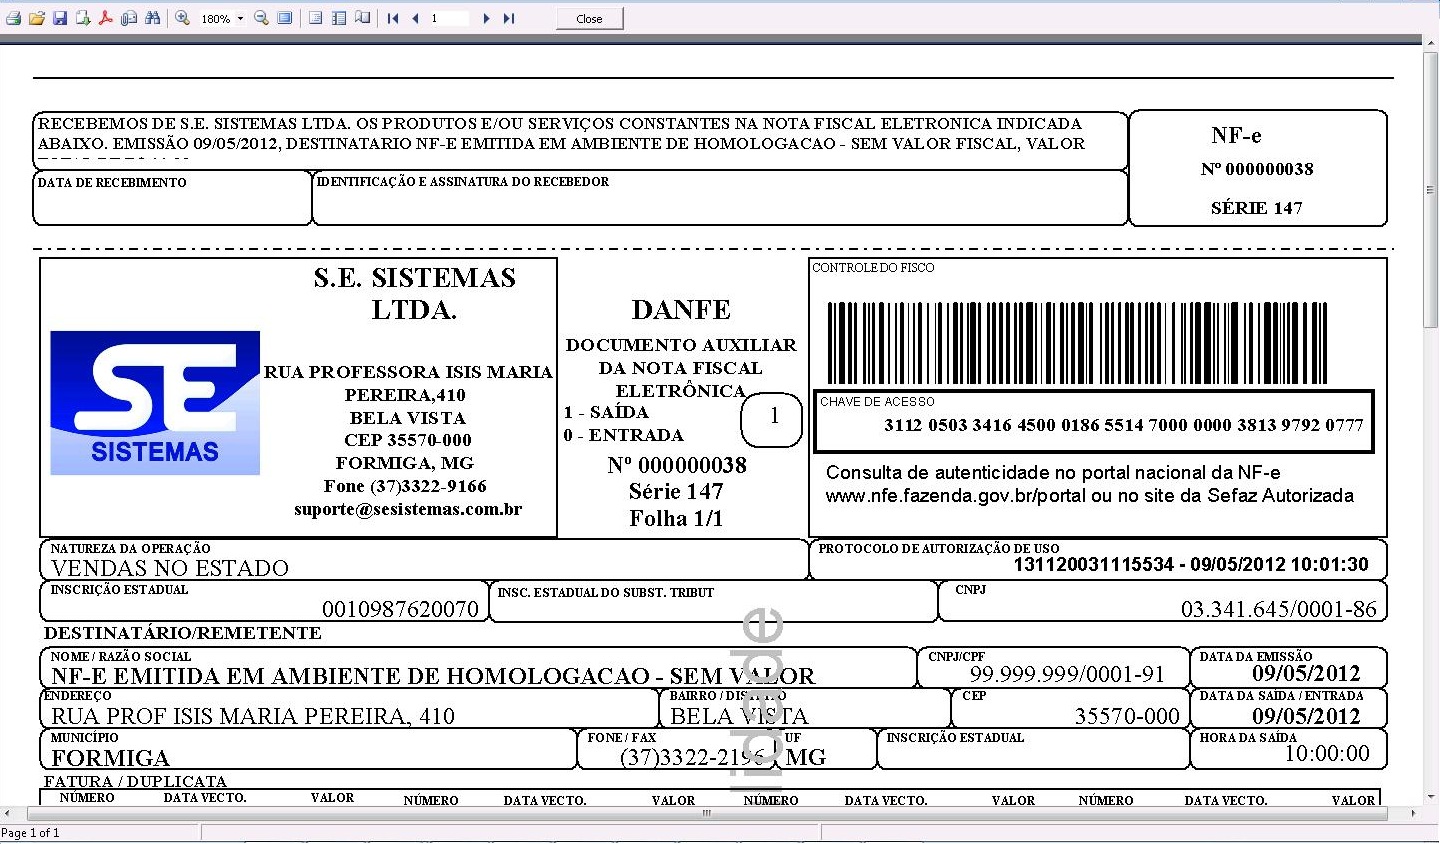
Task: Click the Export document icon
Action: pos(83,18)
